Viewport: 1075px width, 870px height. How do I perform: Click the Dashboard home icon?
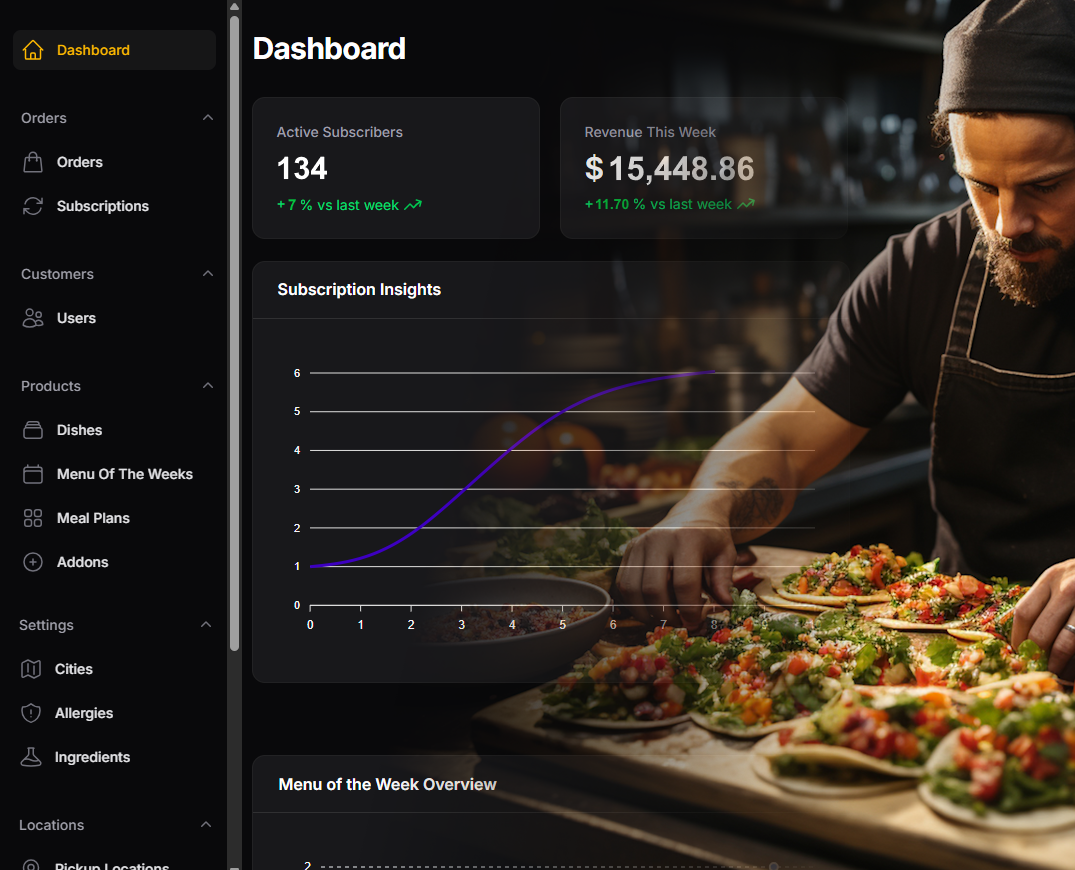[33, 50]
